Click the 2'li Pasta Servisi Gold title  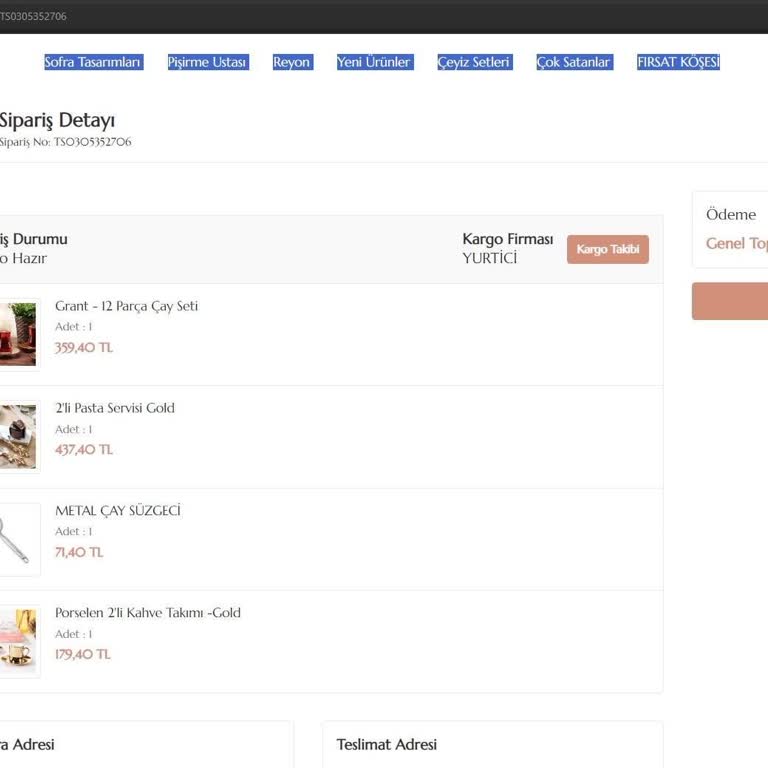tap(115, 408)
